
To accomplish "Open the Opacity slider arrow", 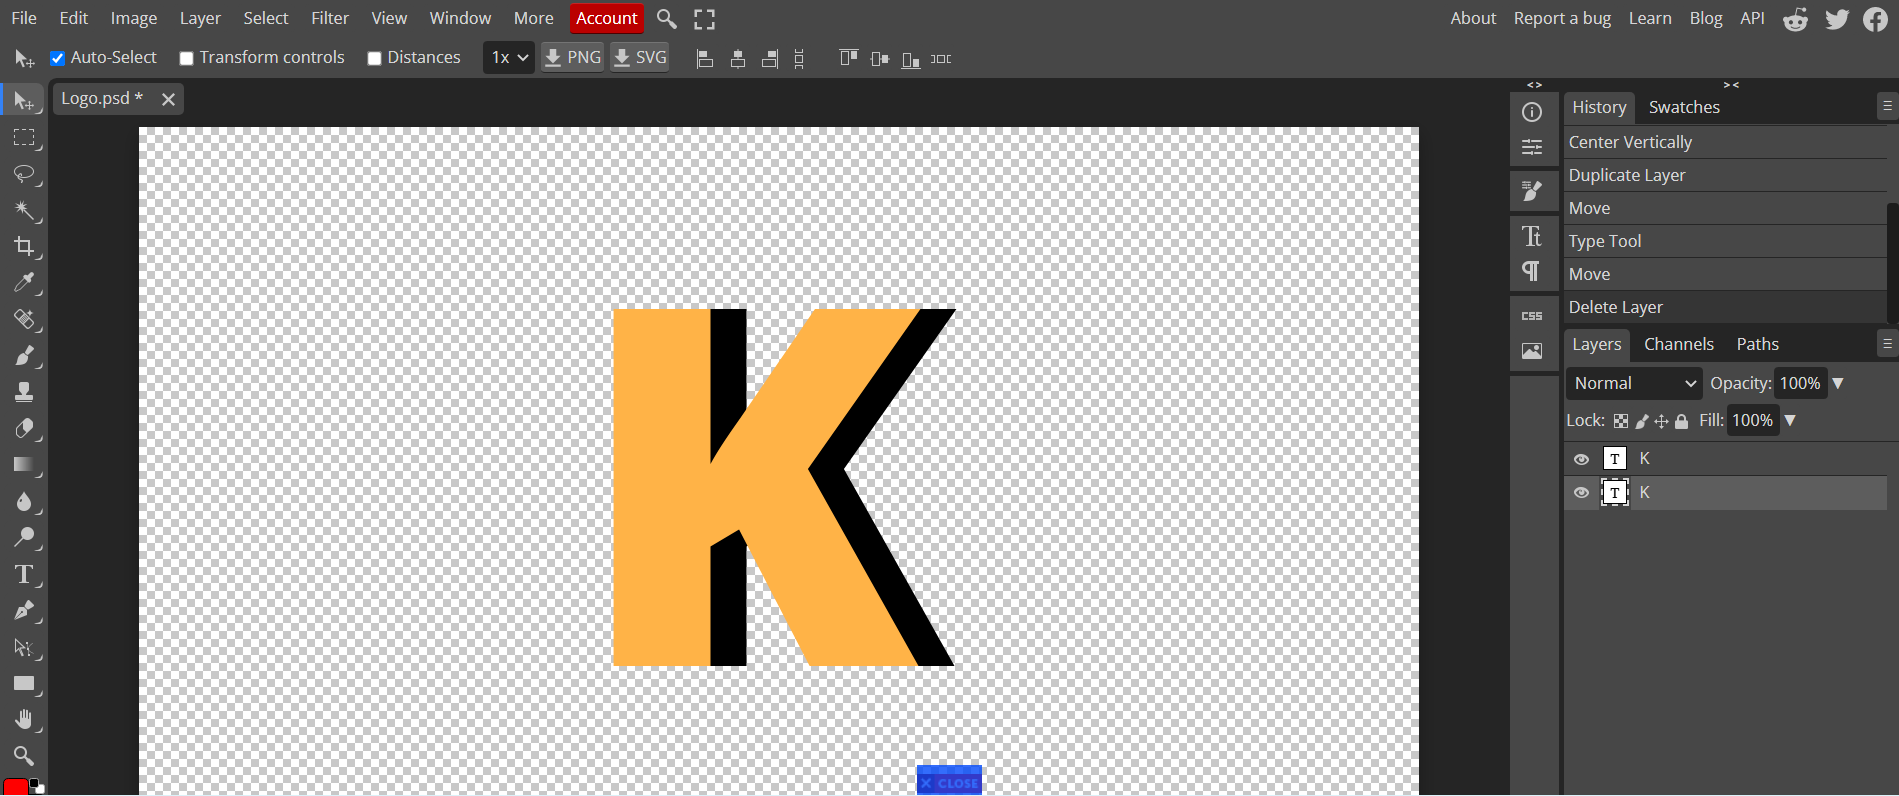I will 1838,383.
